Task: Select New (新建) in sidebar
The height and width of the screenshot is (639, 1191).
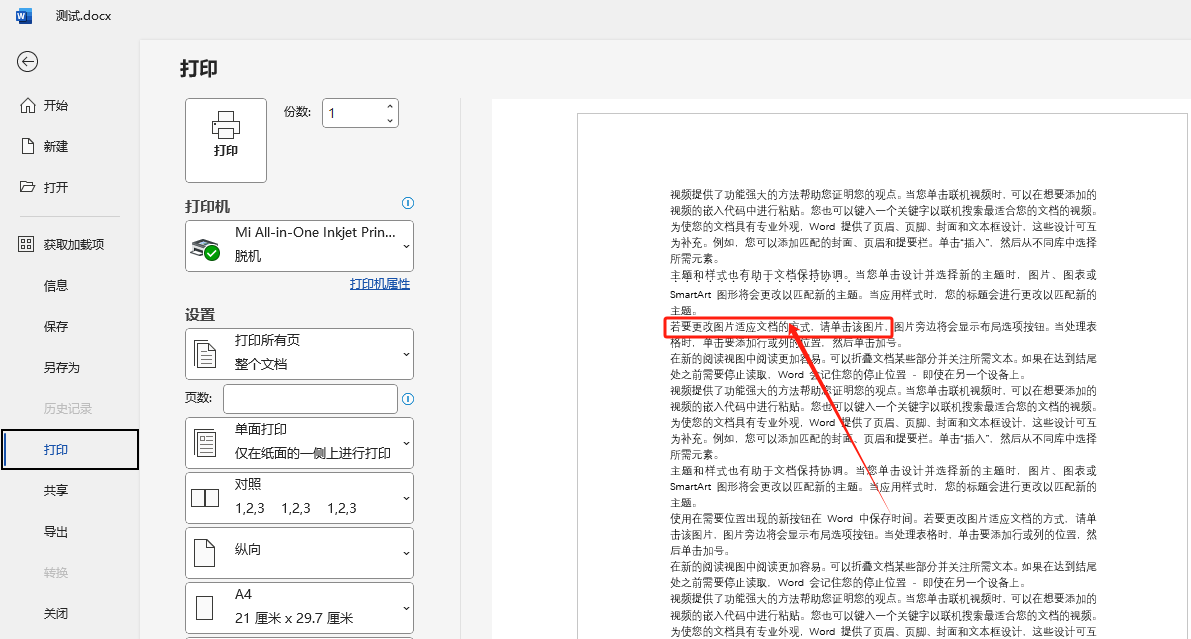Action: point(56,146)
